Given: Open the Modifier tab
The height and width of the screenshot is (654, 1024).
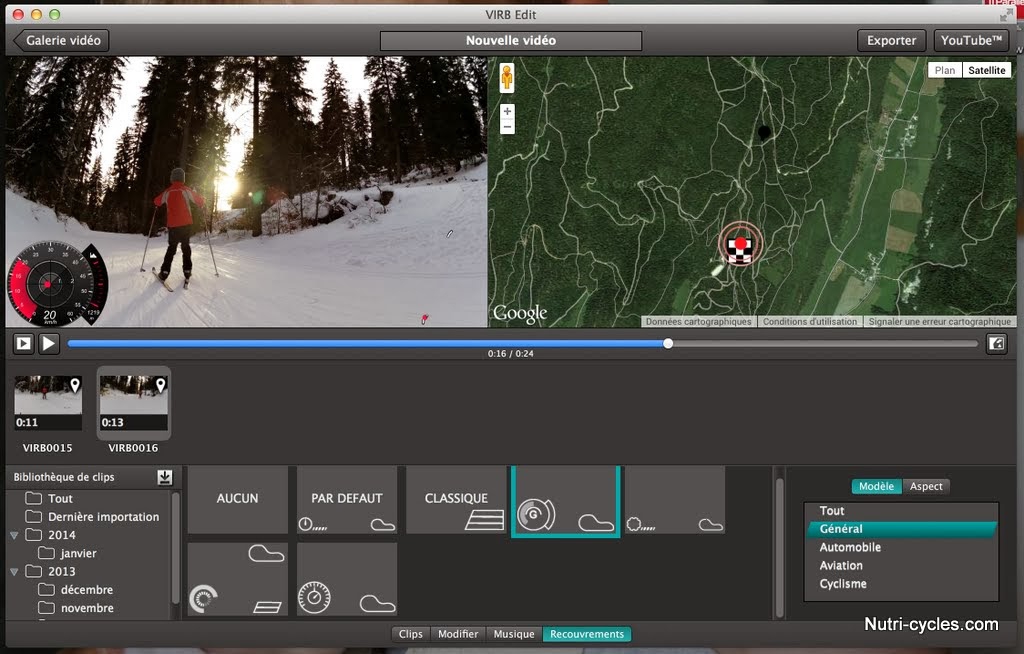Looking at the screenshot, I should click(458, 634).
